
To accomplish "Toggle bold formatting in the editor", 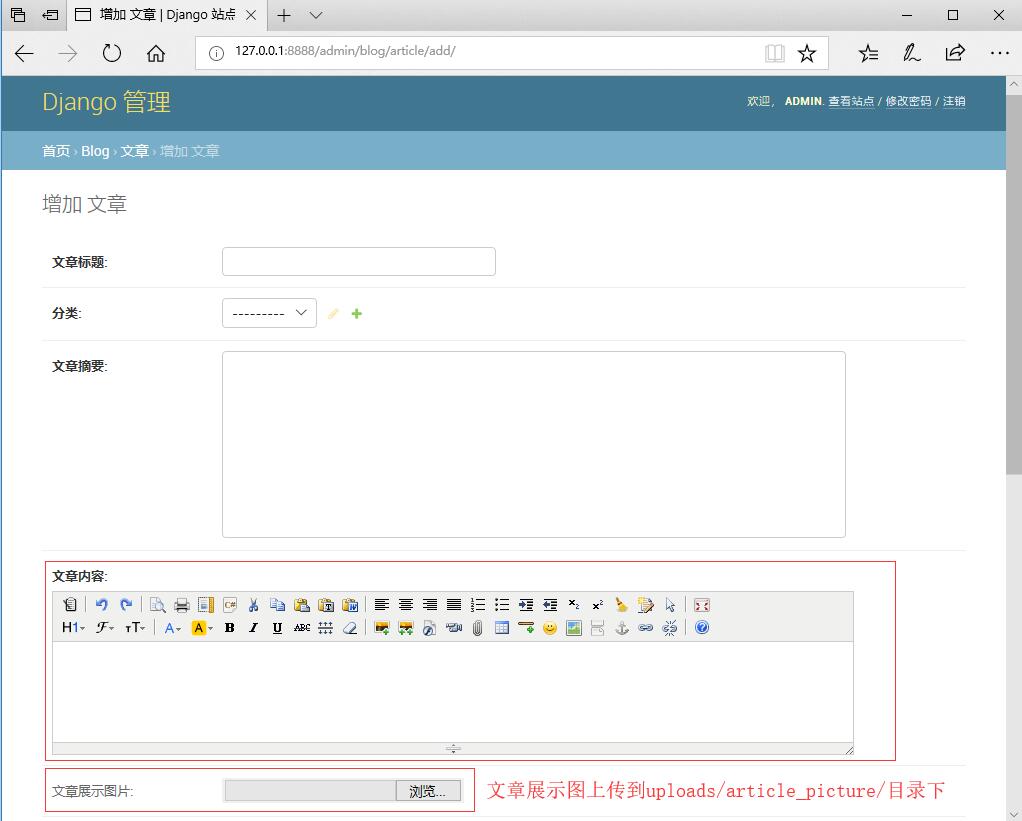I will coord(229,628).
